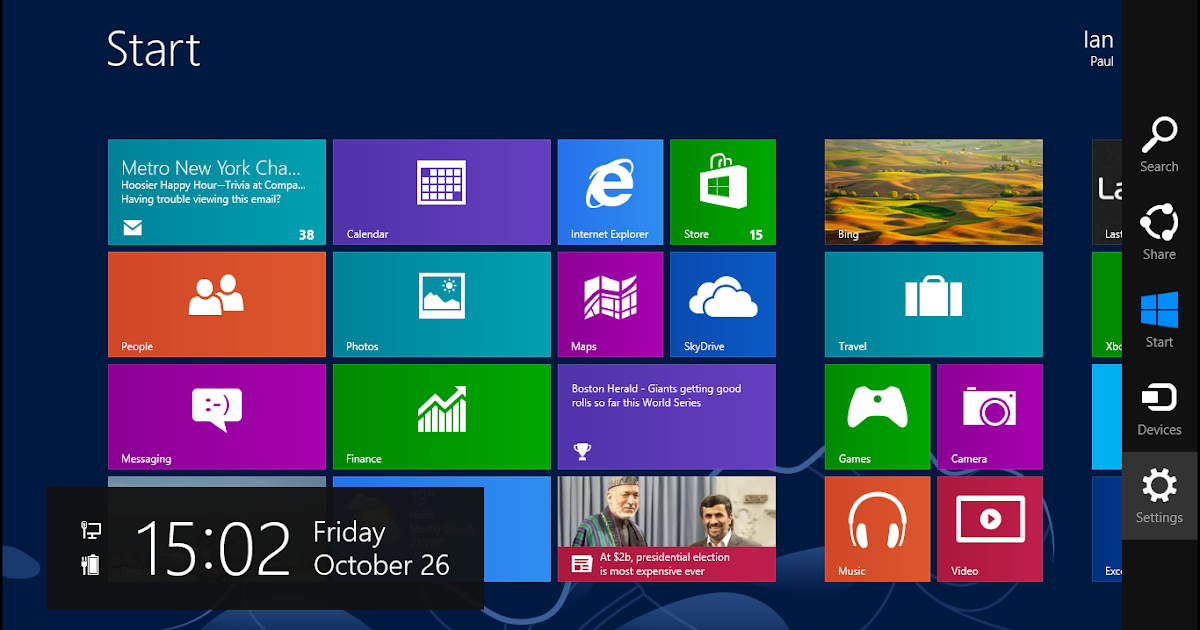Click the trophy icon on the Sports tile

pyautogui.click(x=581, y=451)
